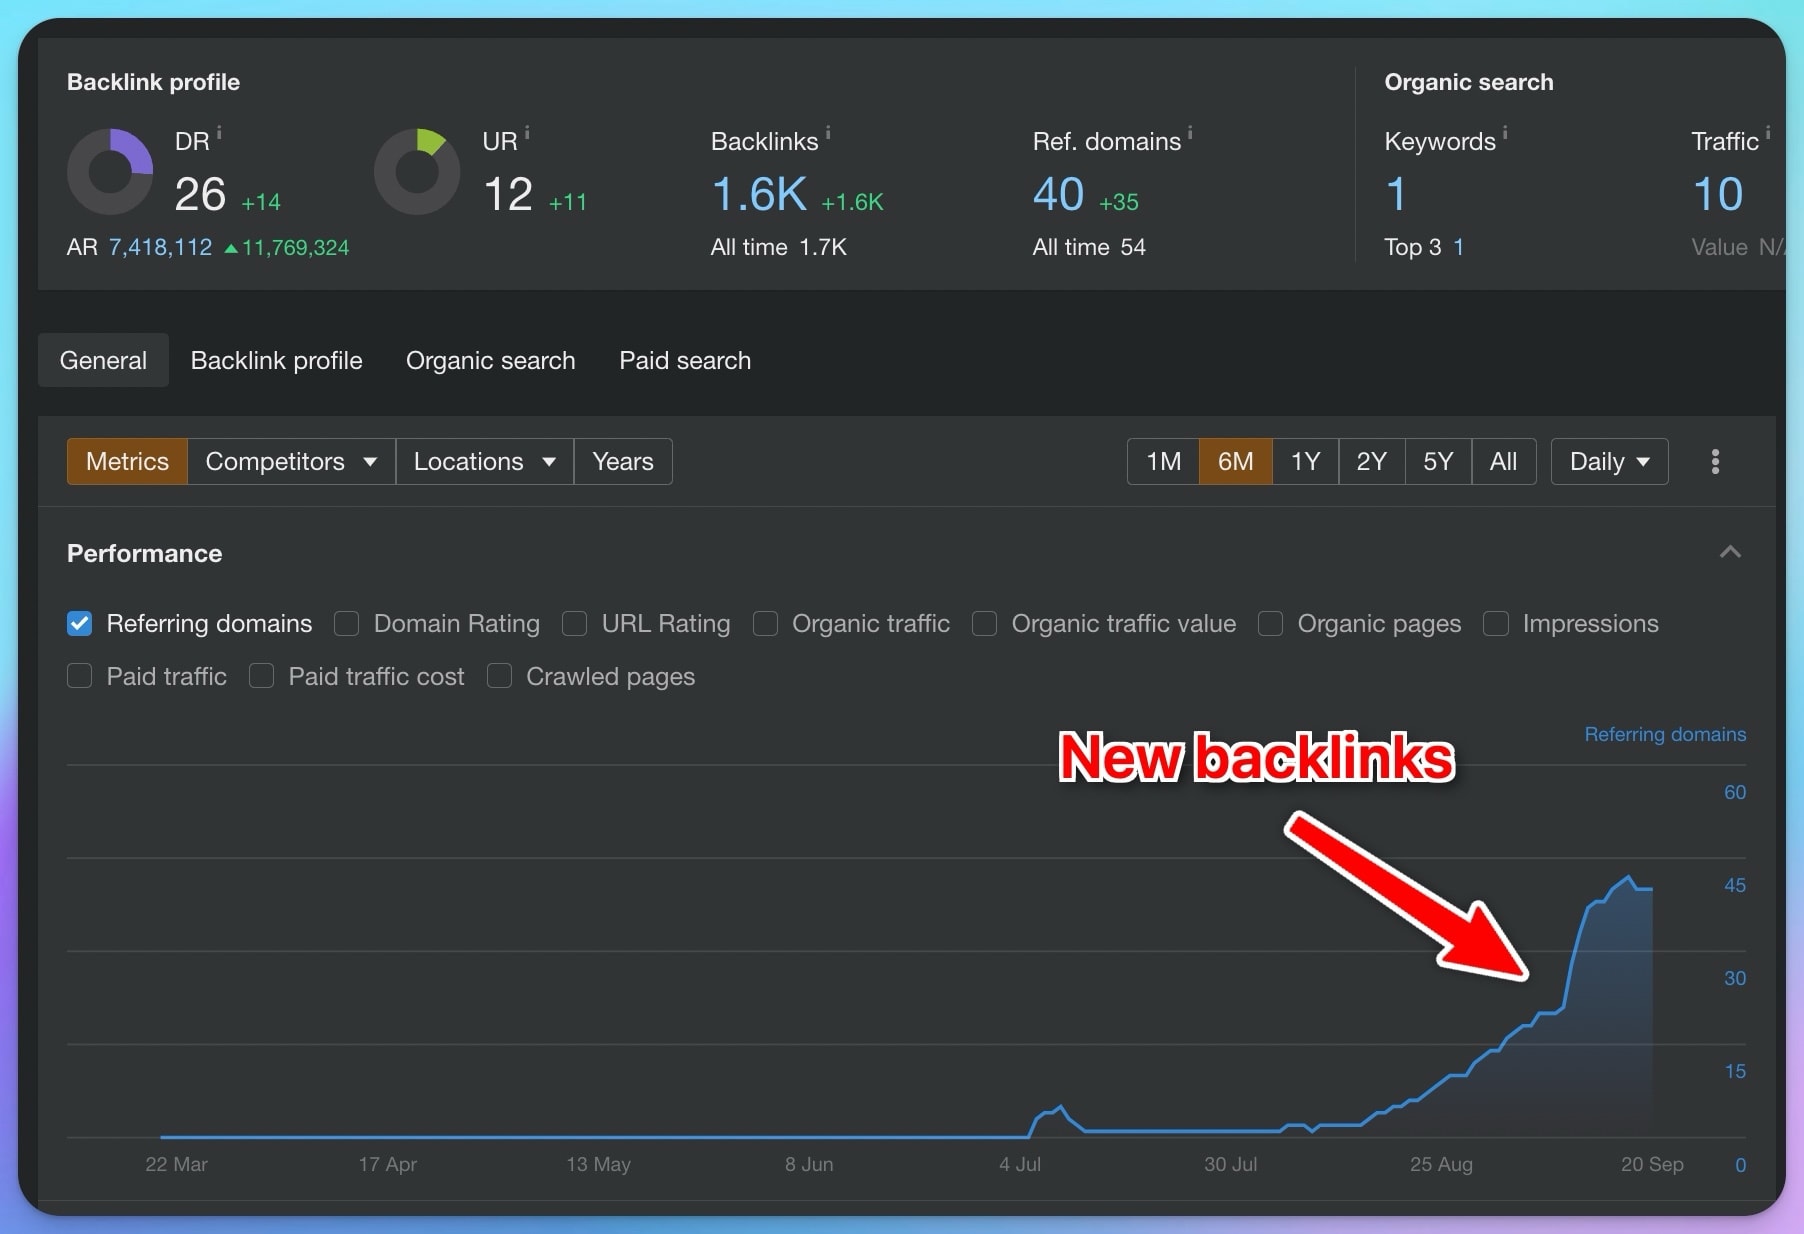Enable the Impressions metric
The height and width of the screenshot is (1234, 1804).
click(1497, 623)
